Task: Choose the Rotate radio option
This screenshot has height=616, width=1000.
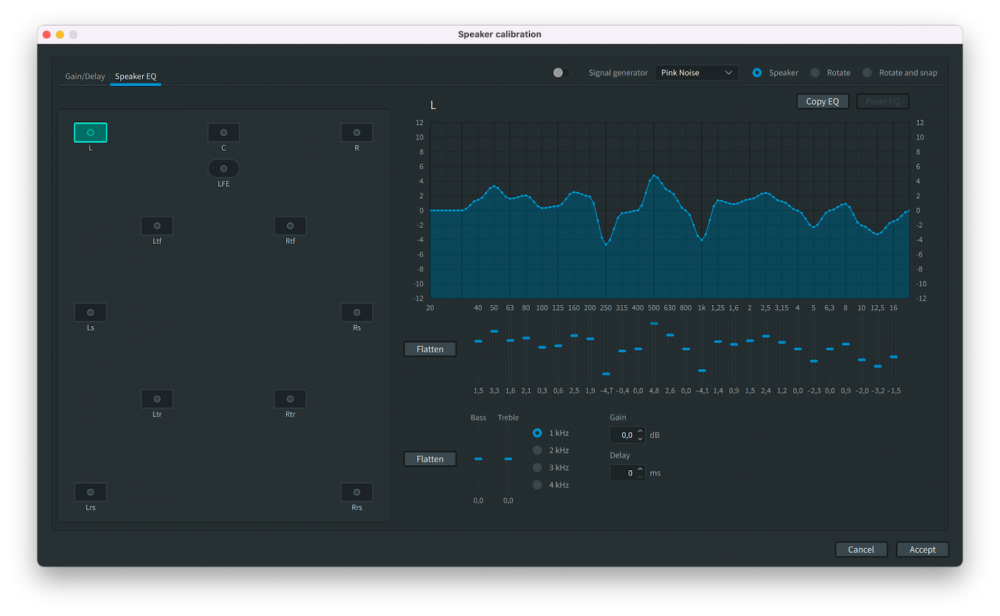Action: point(815,73)
